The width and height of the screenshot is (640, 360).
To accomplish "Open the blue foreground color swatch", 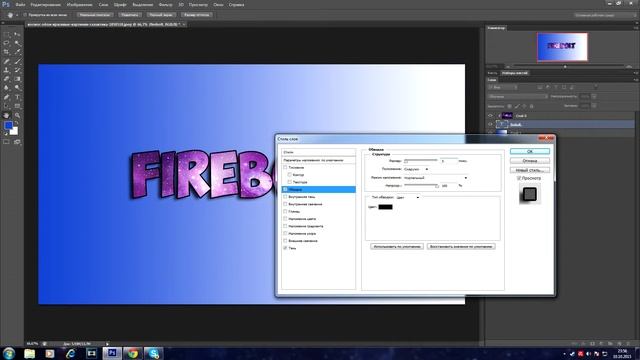I will (8, 125).
